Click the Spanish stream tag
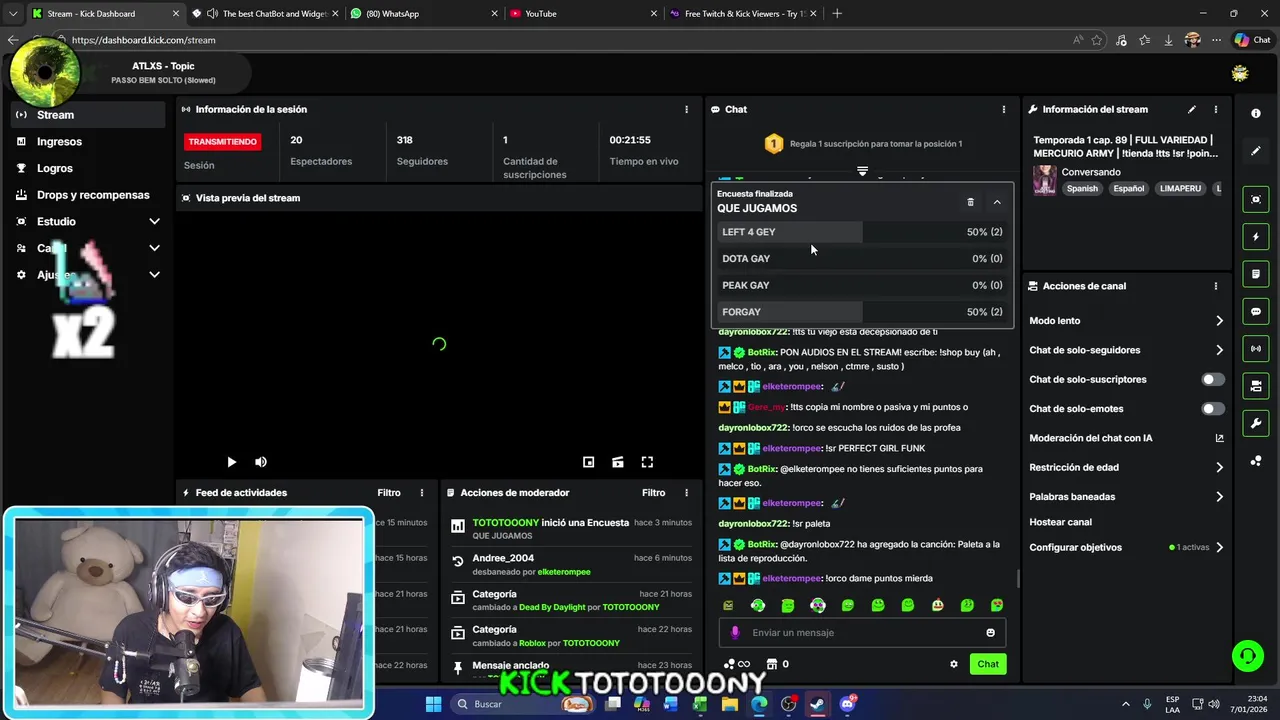Screen dimensions: 1280x720 tap(1082, 188)
